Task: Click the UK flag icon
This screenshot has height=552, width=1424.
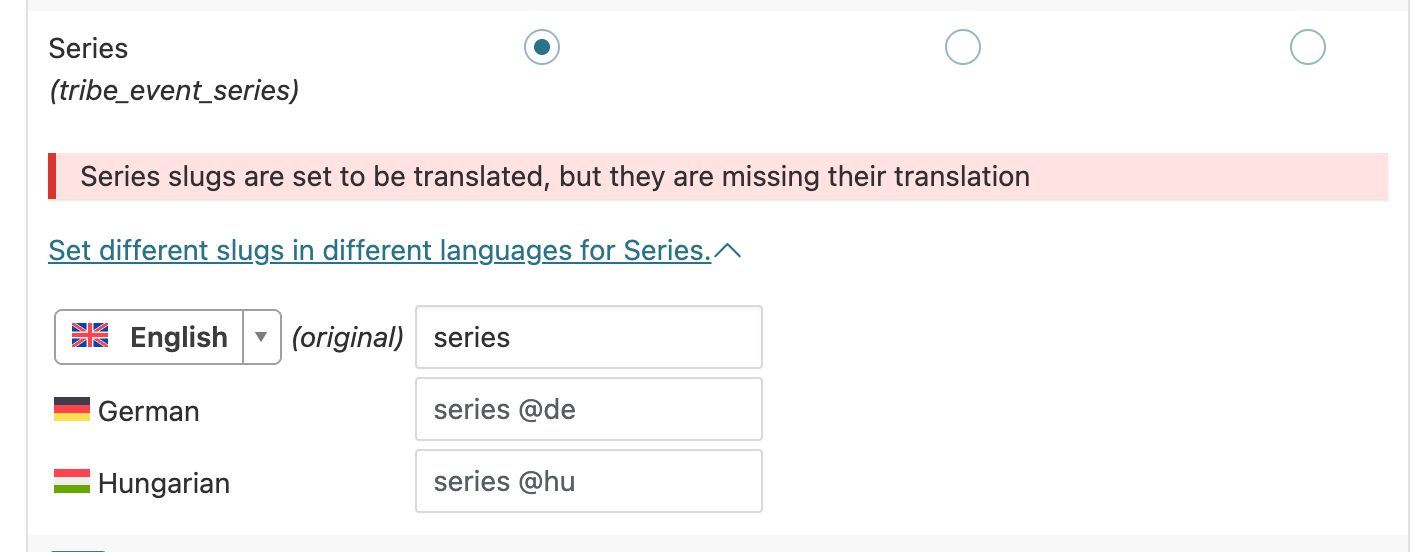Action: click(90, 336)
